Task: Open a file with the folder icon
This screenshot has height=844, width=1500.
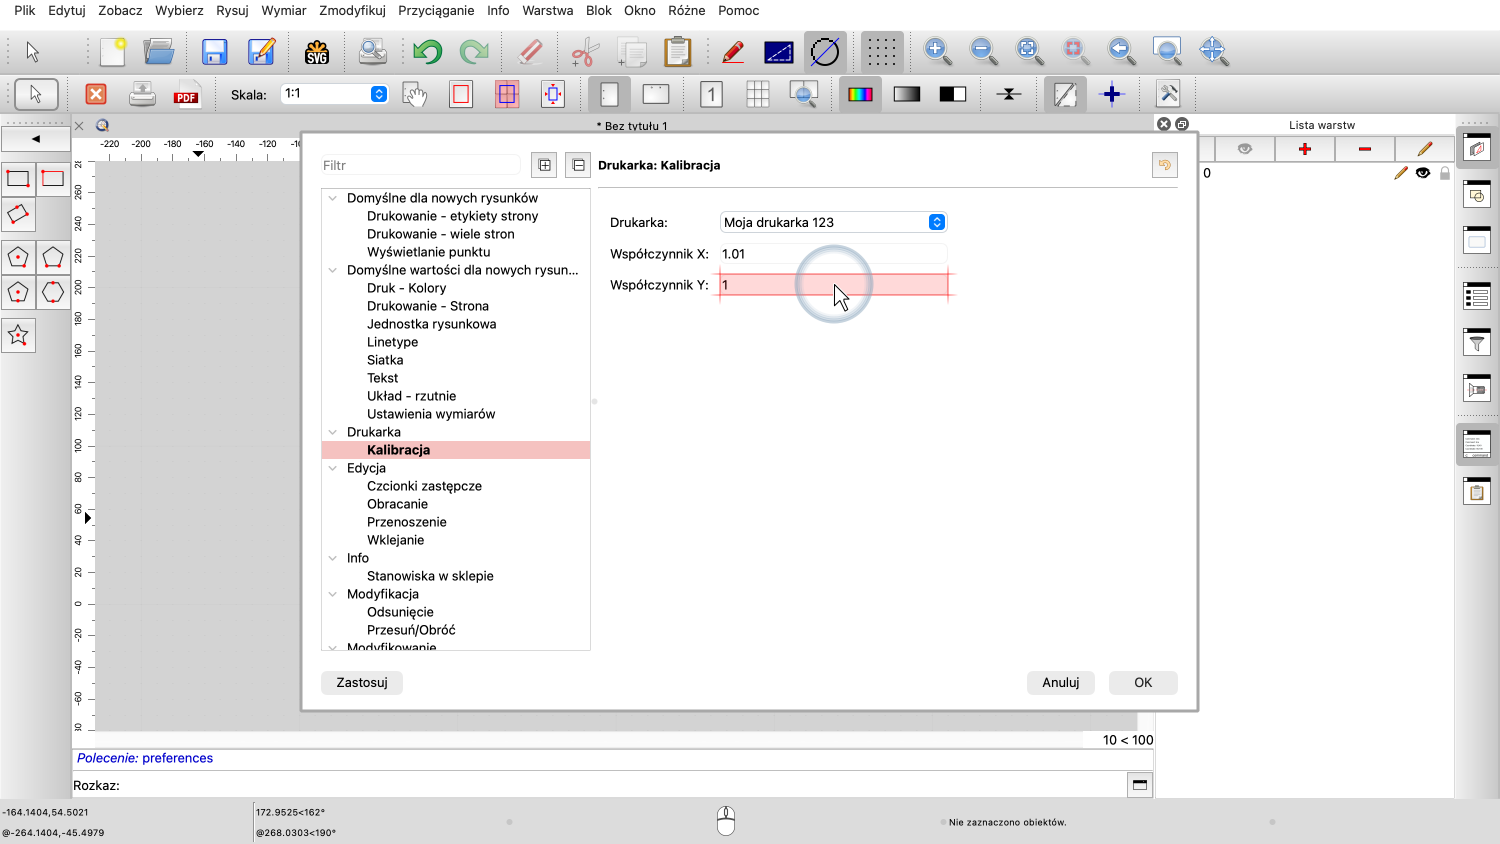Action: pyautogui.click(x=158, y=51)
